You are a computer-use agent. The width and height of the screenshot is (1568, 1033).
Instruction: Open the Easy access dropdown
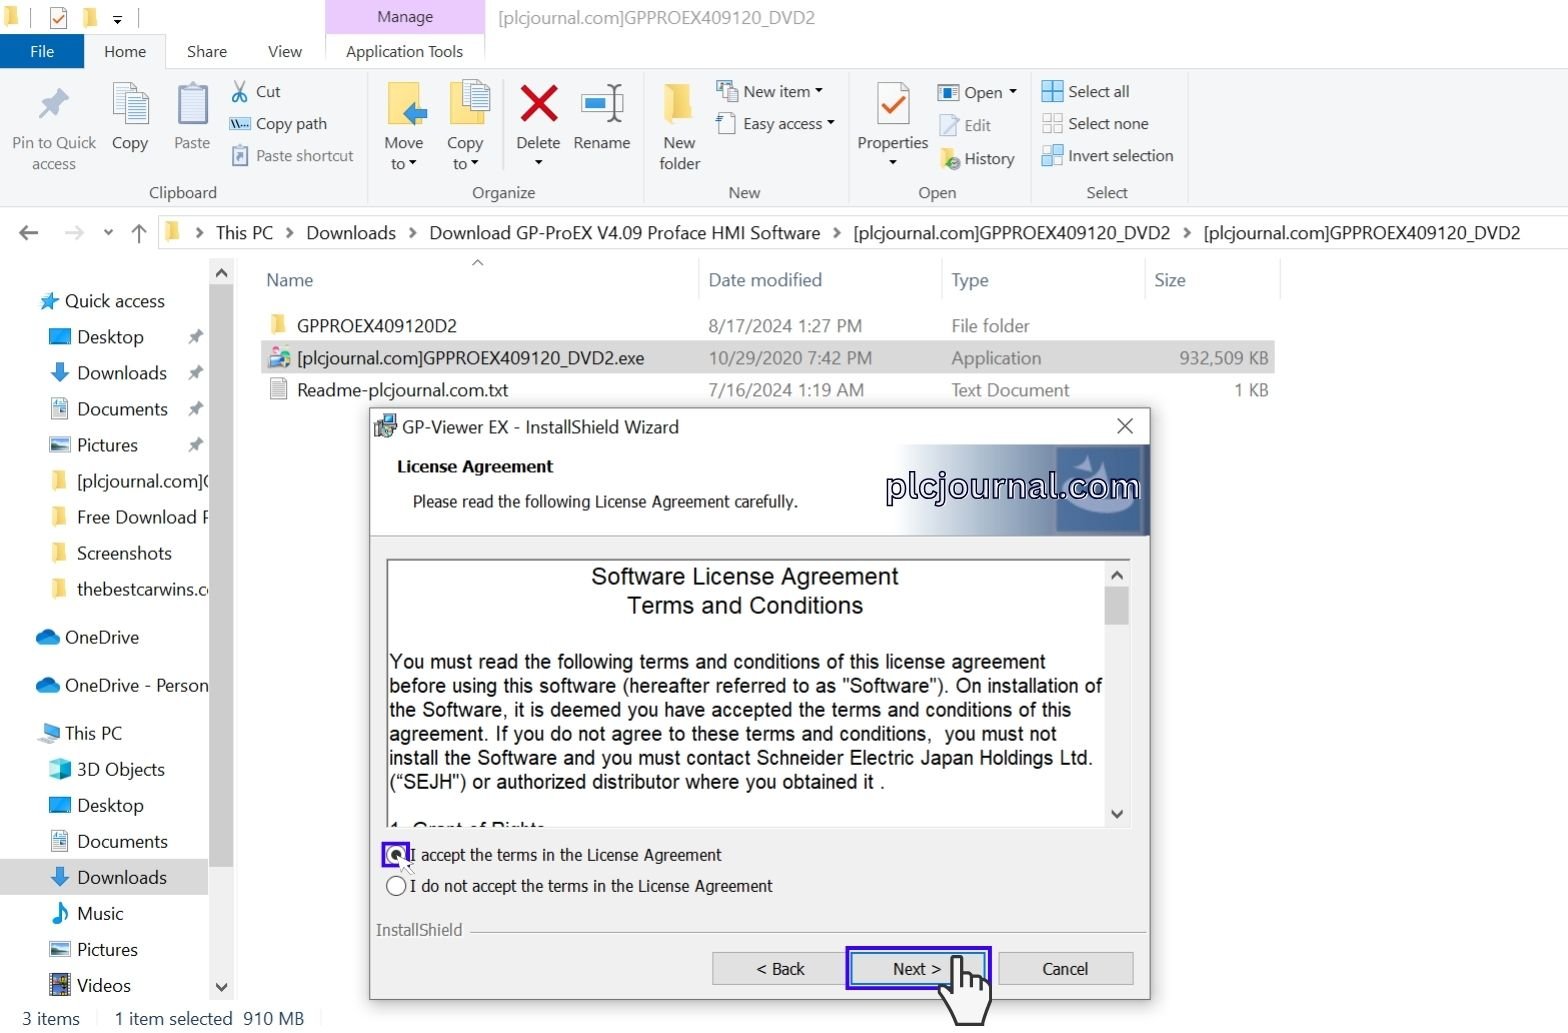[830, 123]
